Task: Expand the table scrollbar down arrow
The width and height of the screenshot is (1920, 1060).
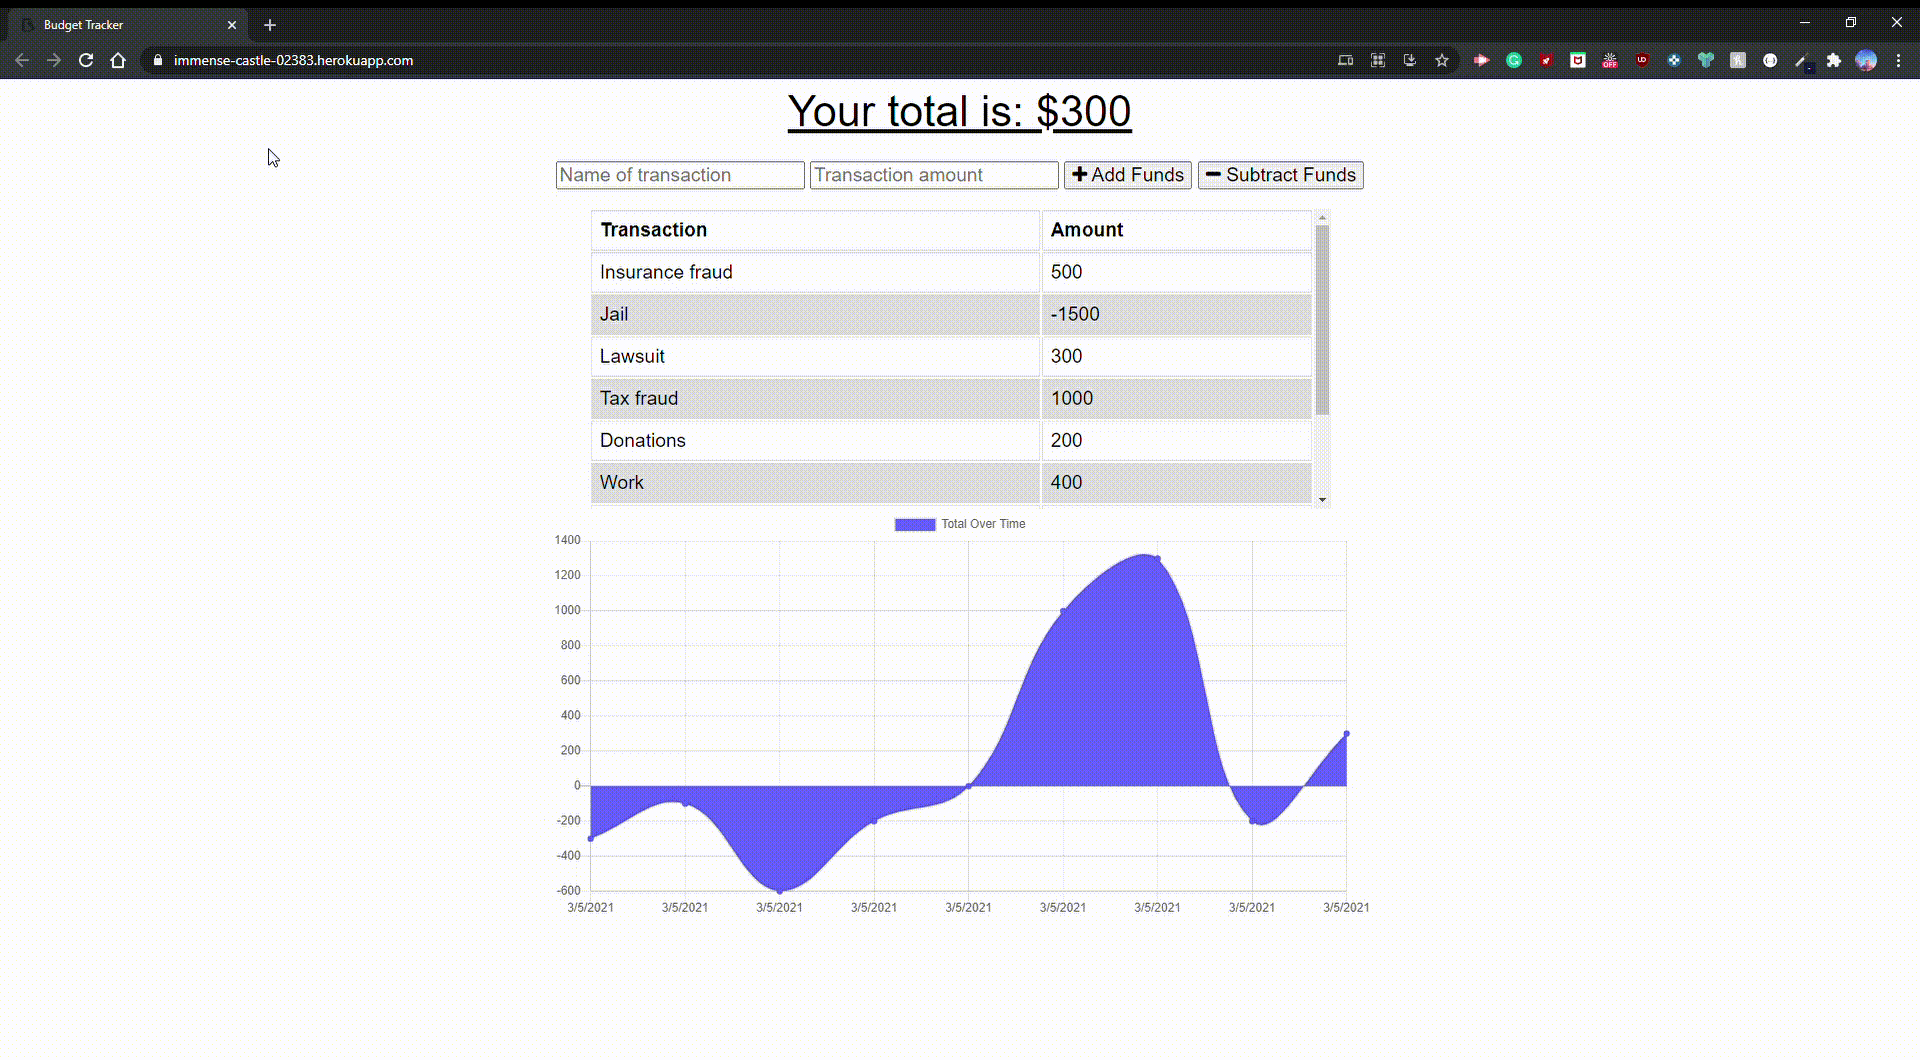Action: coord(1322,499)
